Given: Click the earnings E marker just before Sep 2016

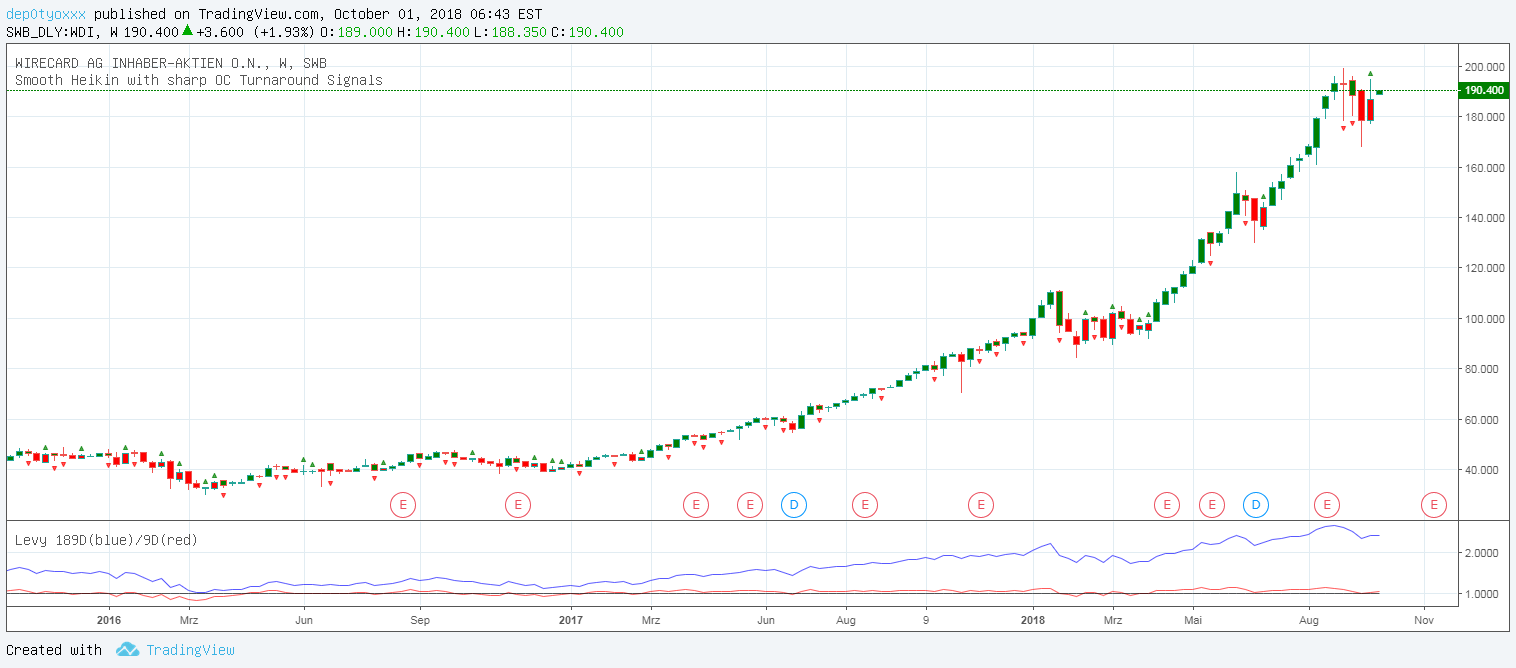Looking at the screenshot, I should tap(402, 505).
